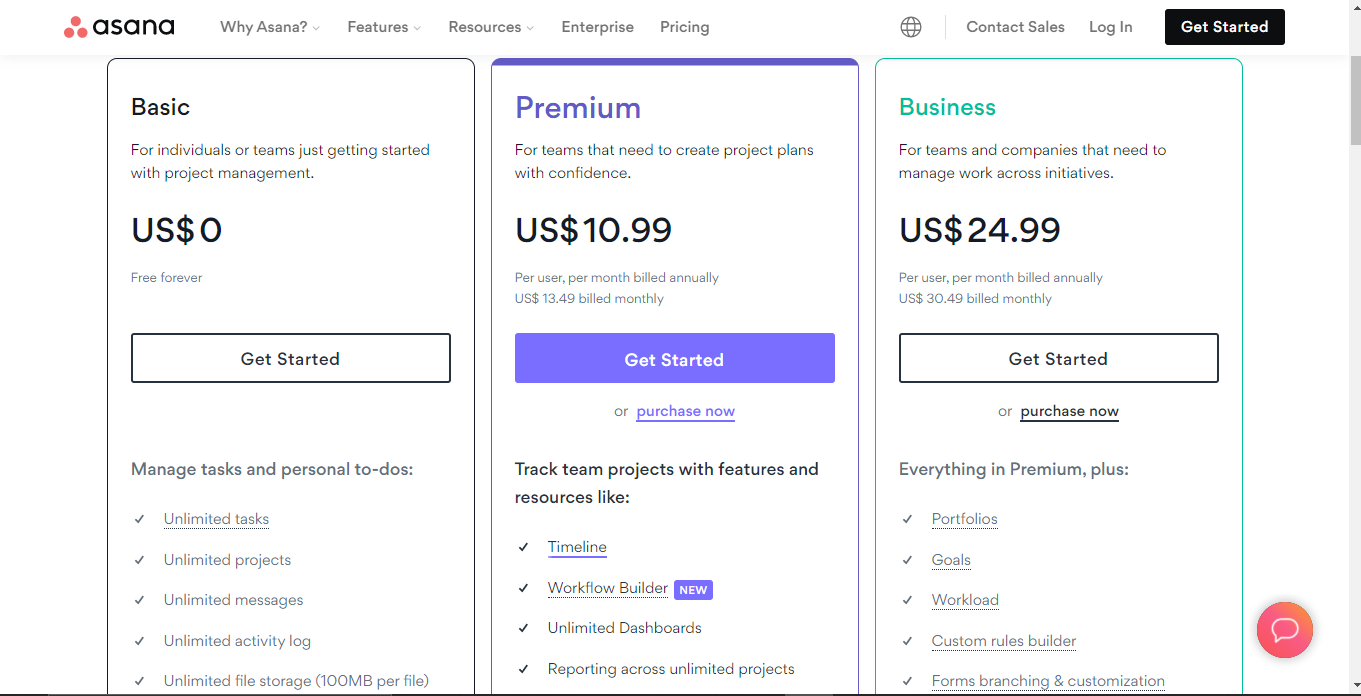
Task: Open the Timeline feature link
Action: [x=577, y=547]
